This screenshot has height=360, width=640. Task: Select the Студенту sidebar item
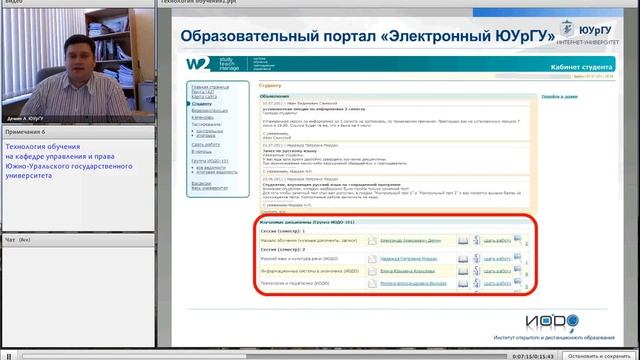pos(202,104)
